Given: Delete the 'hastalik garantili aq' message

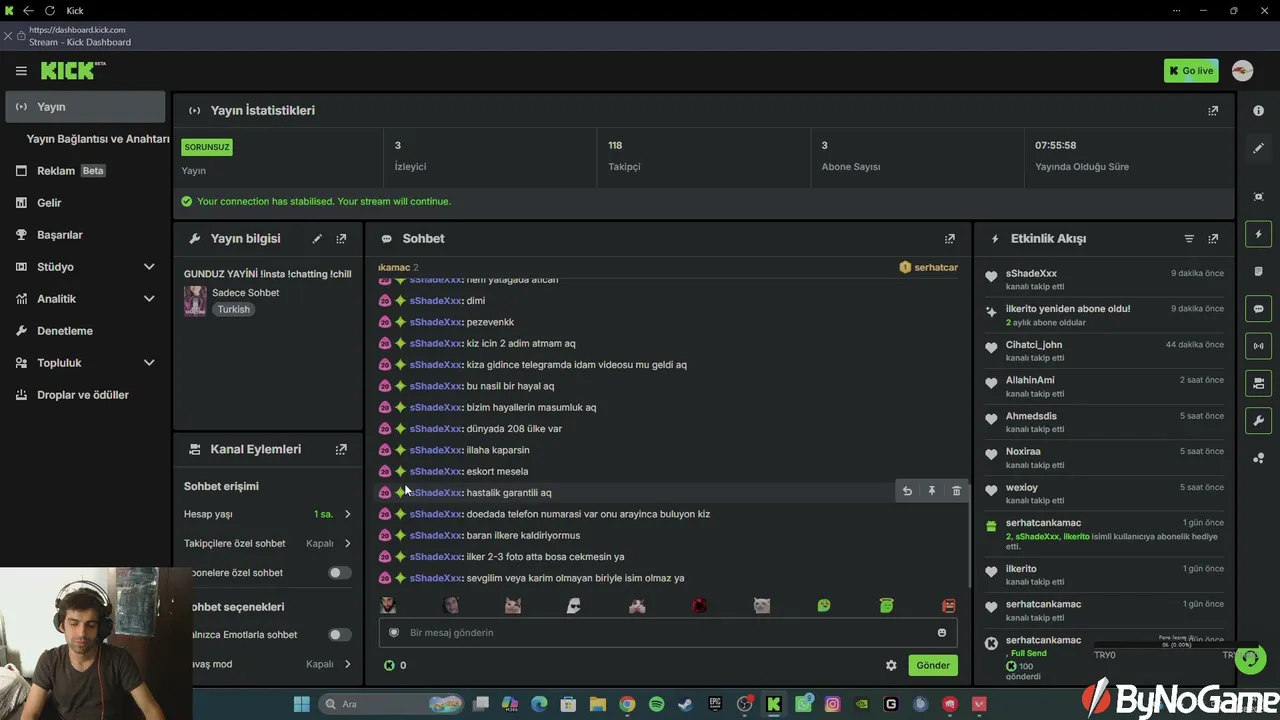Looking at the screenshot, I should pyautogui.click(x=956, y=491).
